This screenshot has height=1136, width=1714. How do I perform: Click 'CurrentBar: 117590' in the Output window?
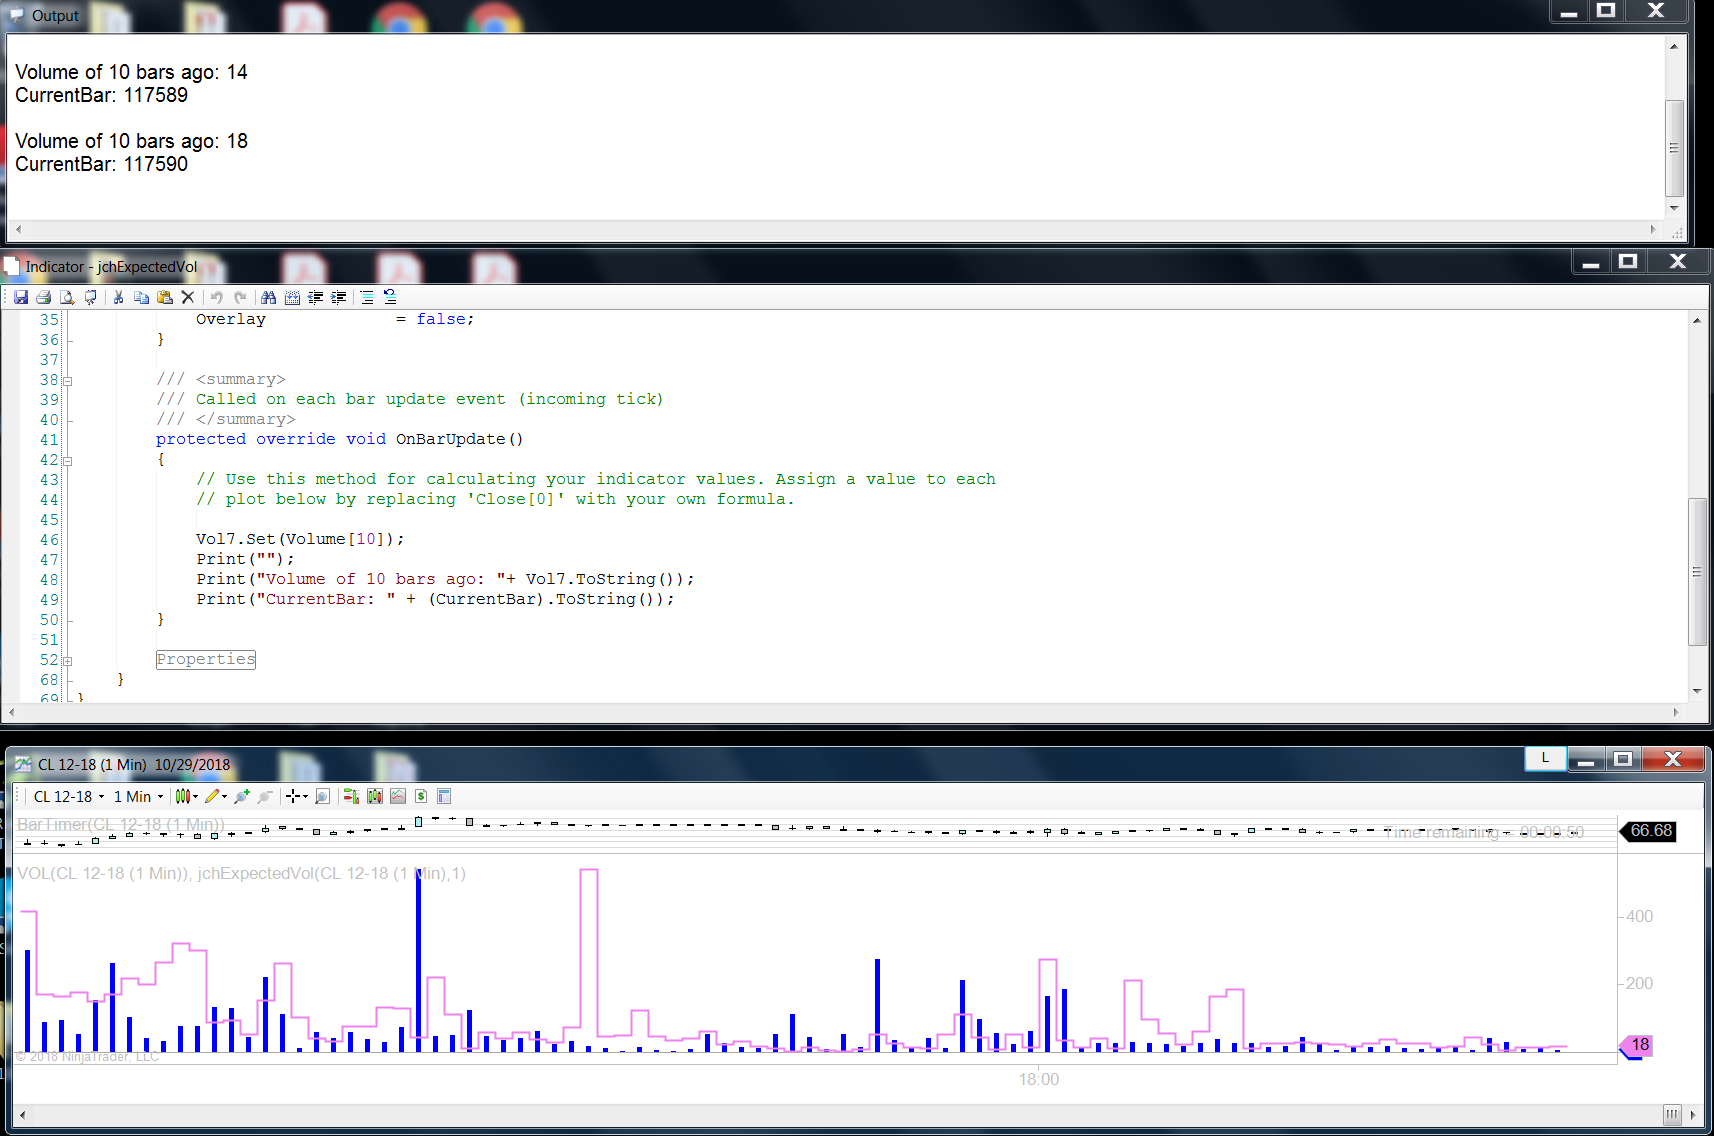101,164
